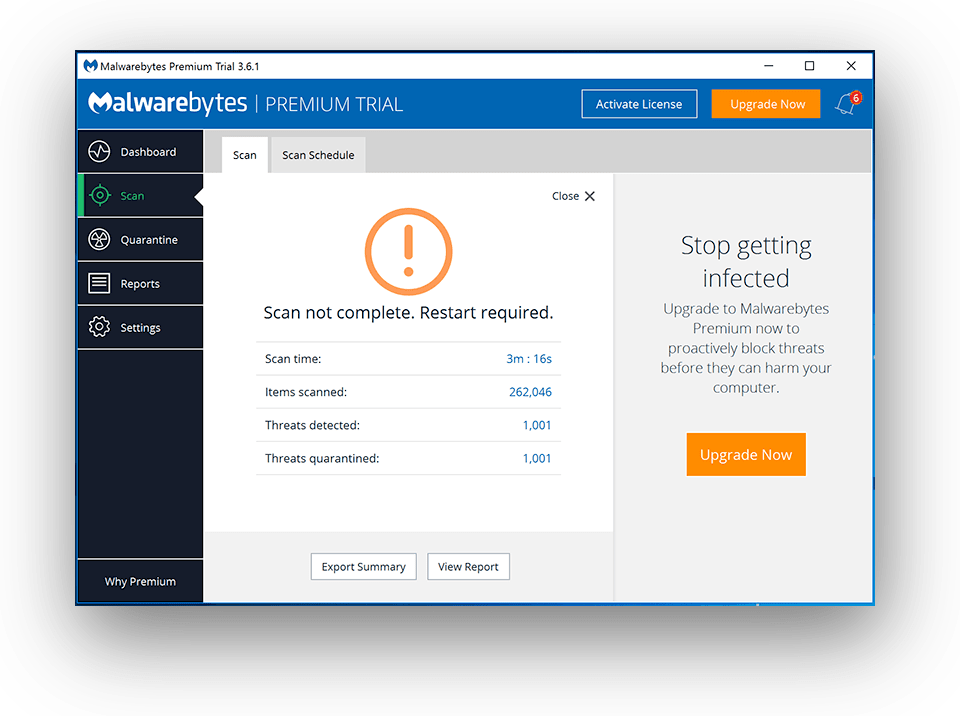Click Upgrade Now in the promo panel

pyautogui.click(x=746, y=455)
